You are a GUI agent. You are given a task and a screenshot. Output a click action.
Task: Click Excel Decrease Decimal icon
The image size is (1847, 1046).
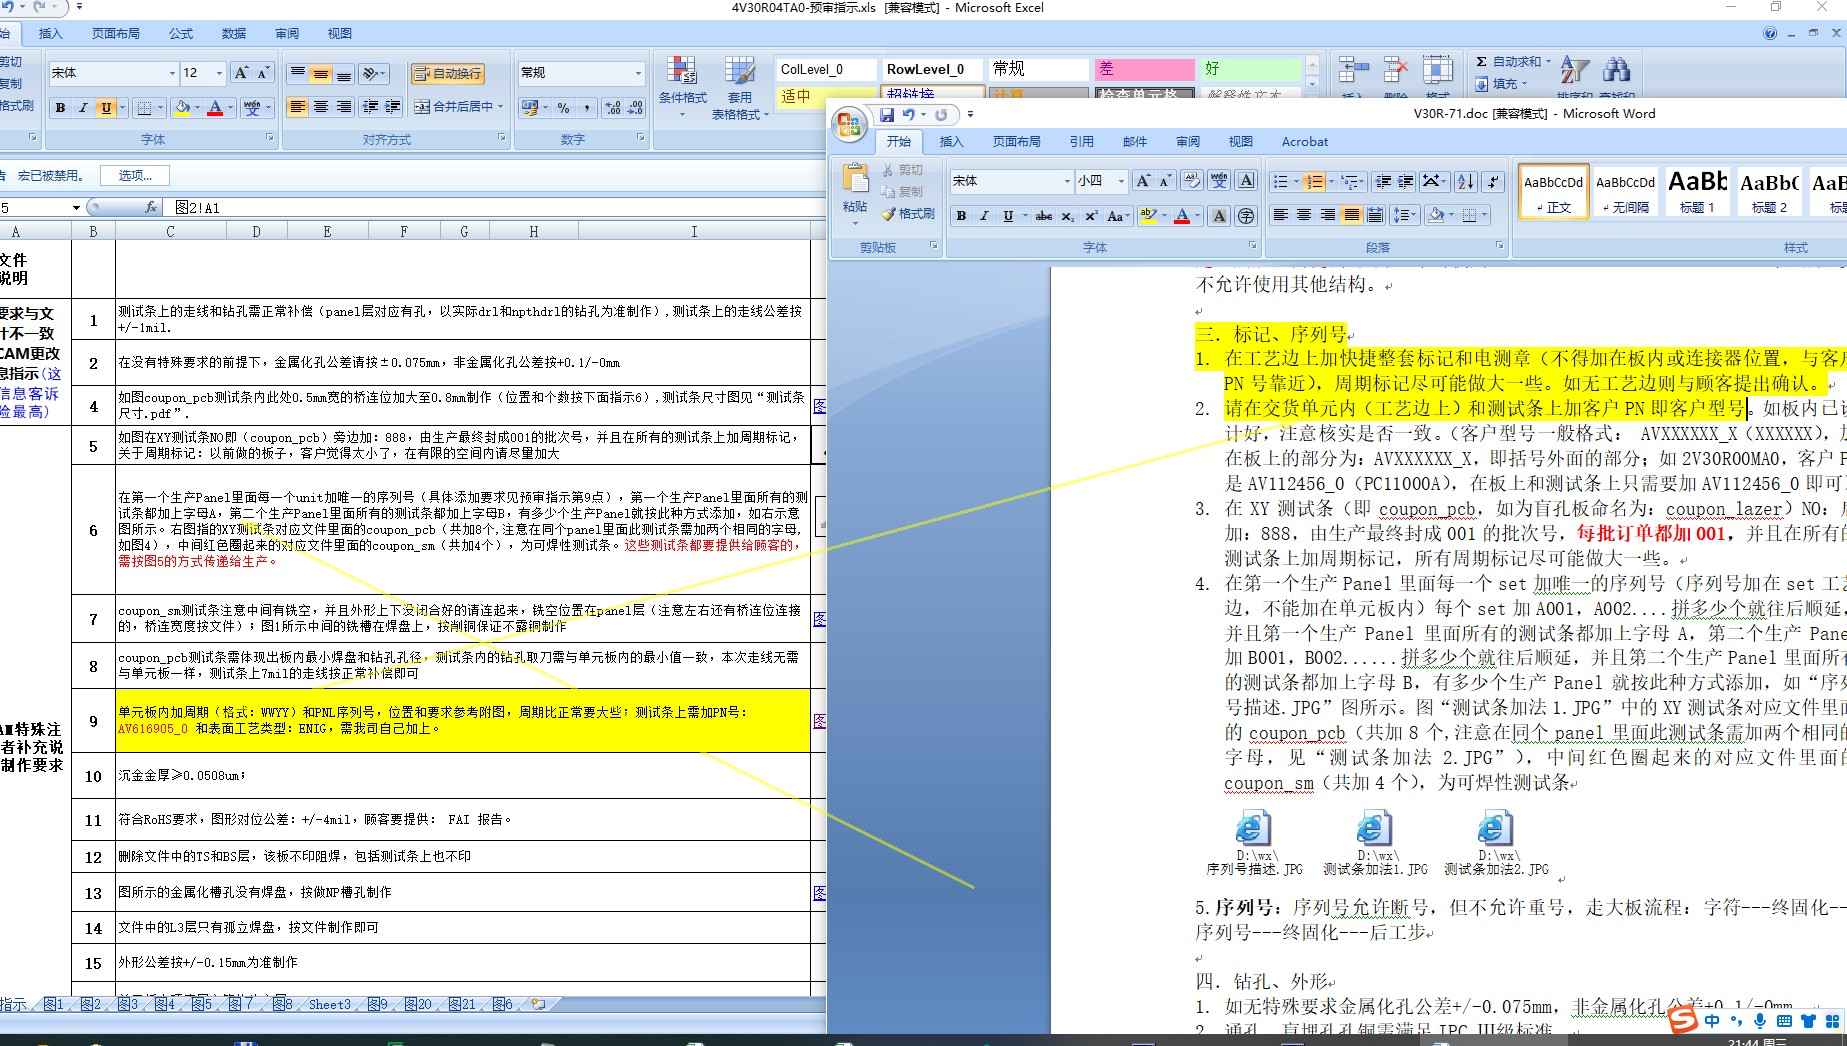coord(636,107)
